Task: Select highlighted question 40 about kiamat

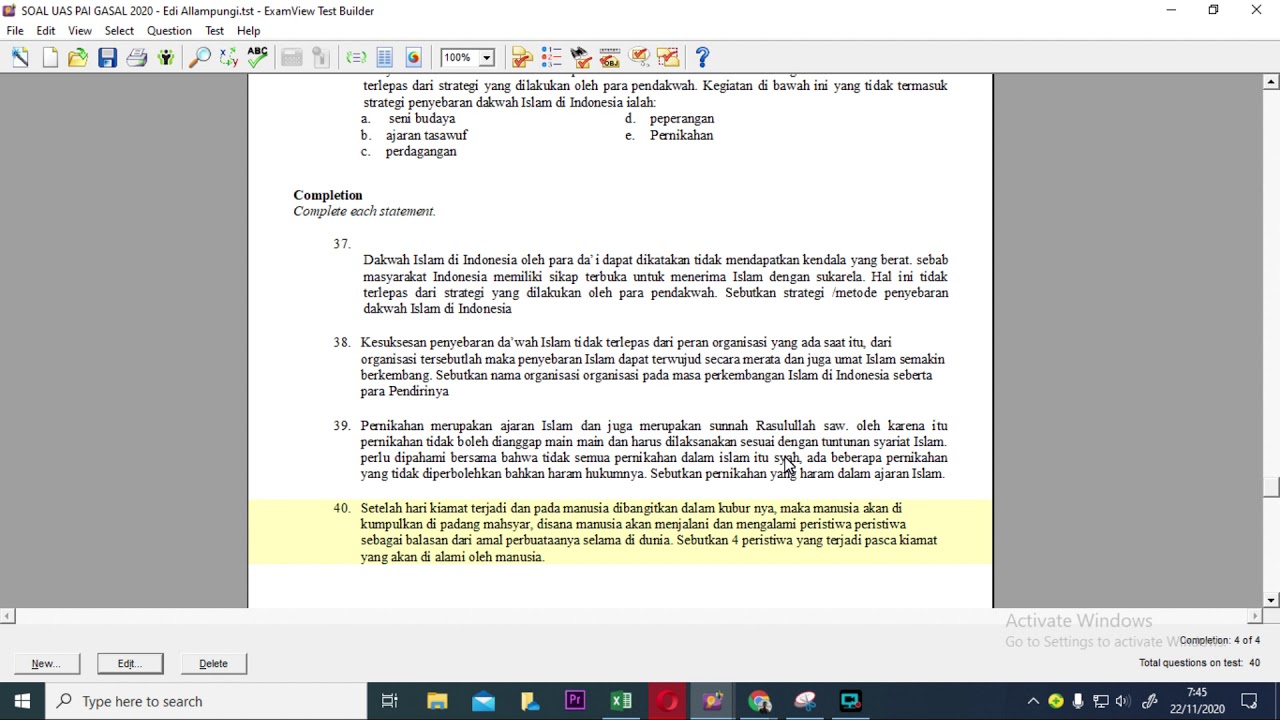Action: click(620, 532)
